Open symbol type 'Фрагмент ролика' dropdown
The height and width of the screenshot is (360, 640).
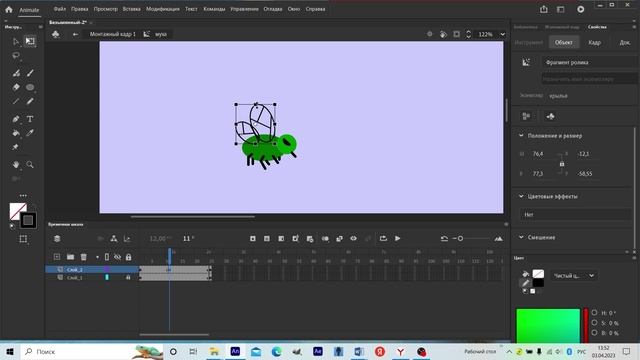tap(590, 62)
